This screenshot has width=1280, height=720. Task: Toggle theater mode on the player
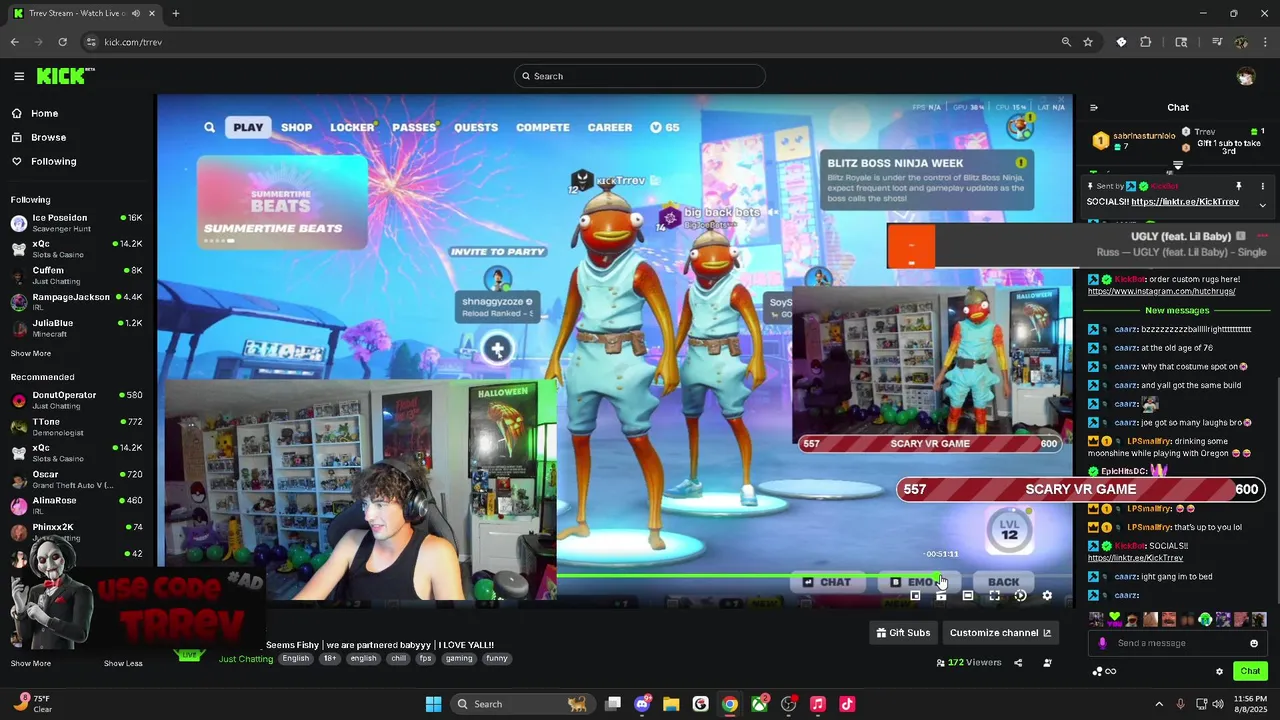click(967, 595)
